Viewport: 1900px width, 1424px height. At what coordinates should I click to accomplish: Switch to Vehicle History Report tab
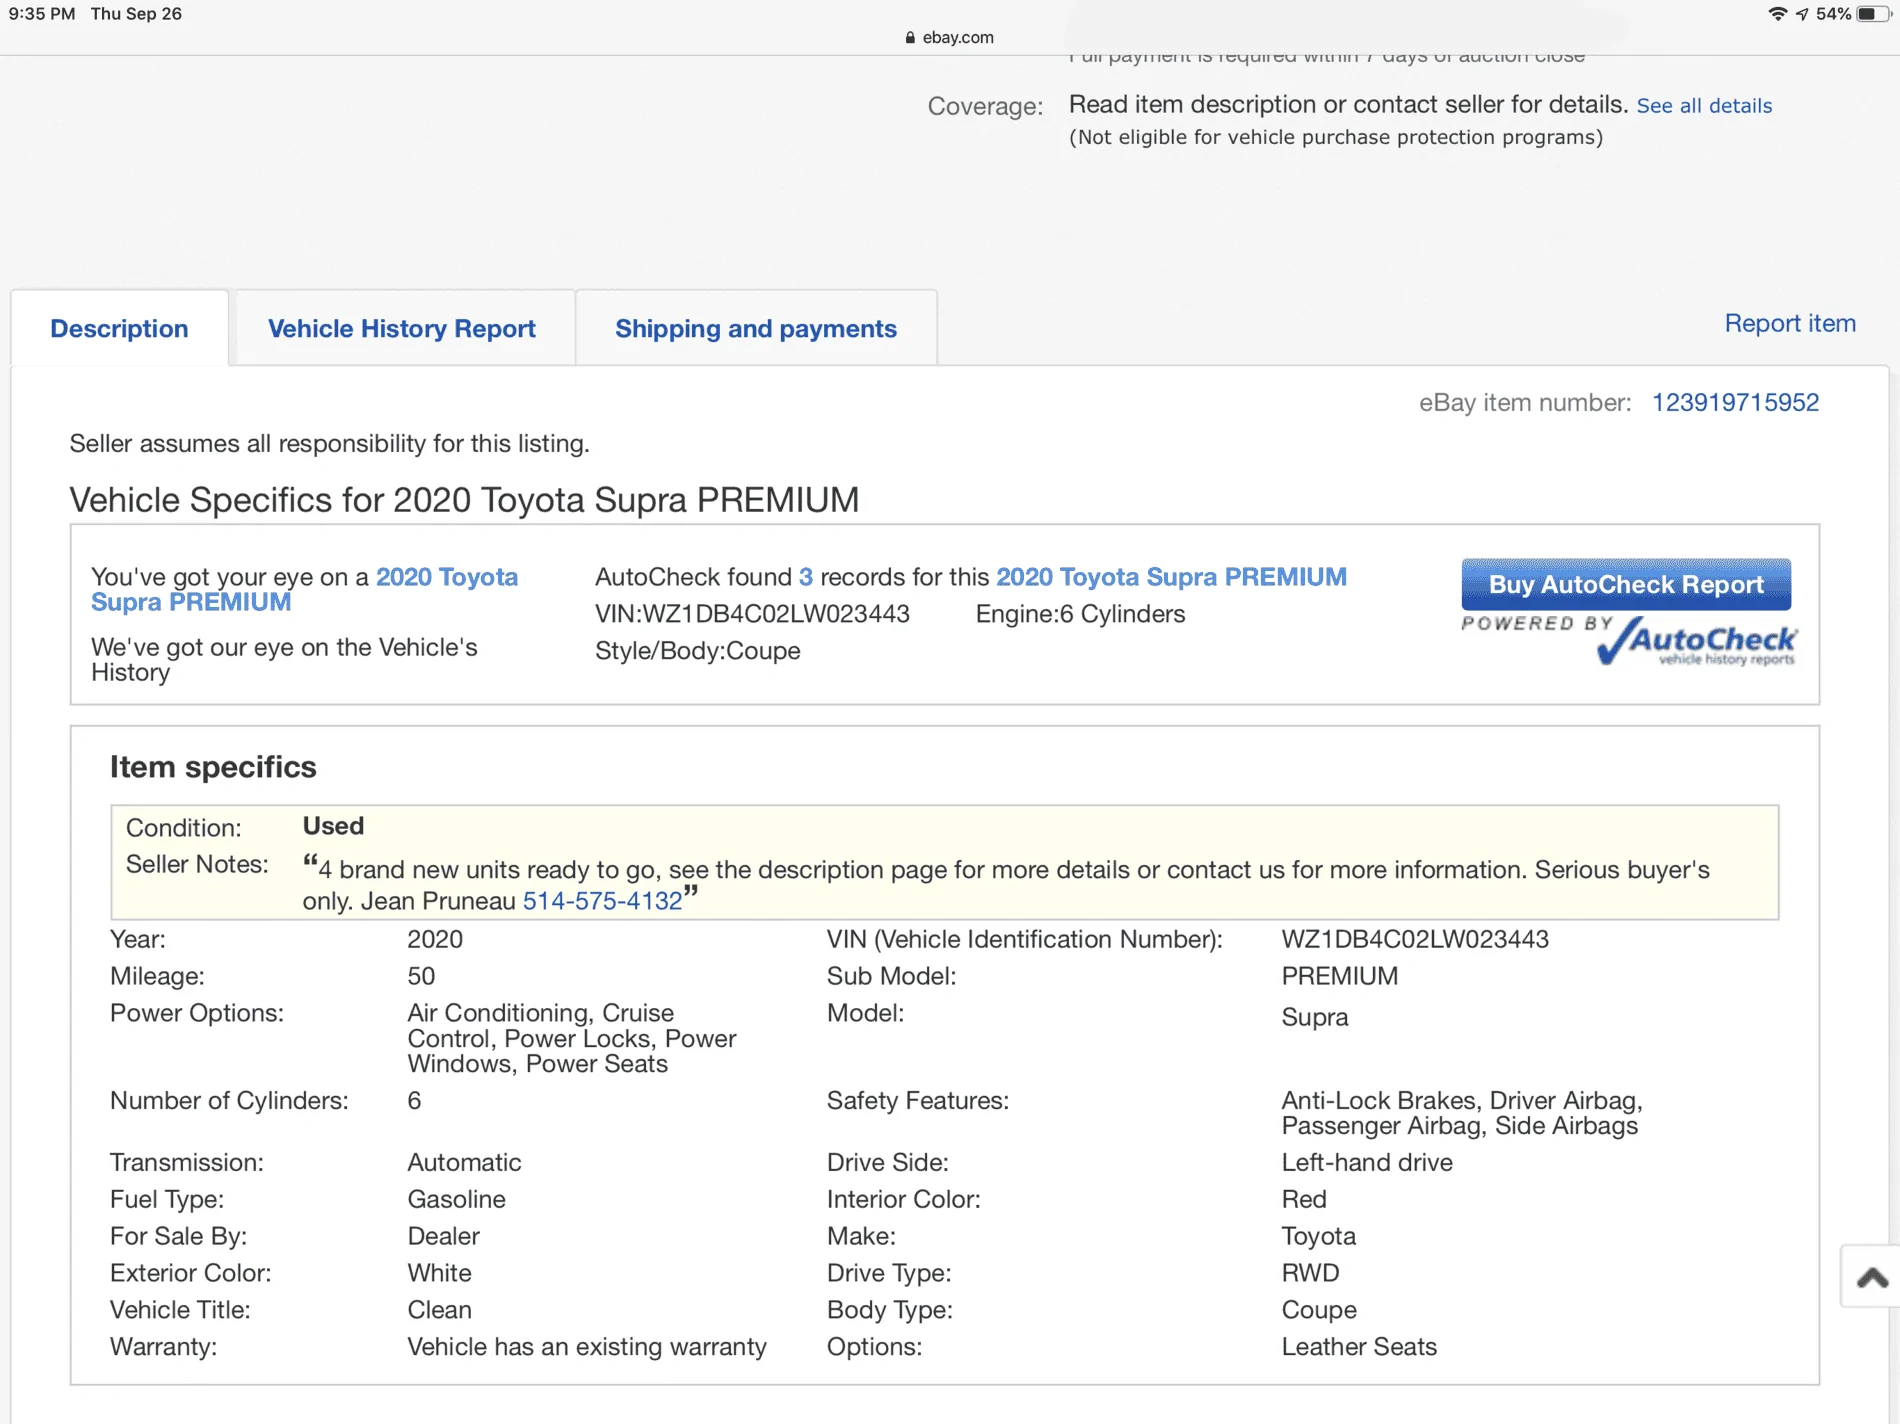(402, 328)
